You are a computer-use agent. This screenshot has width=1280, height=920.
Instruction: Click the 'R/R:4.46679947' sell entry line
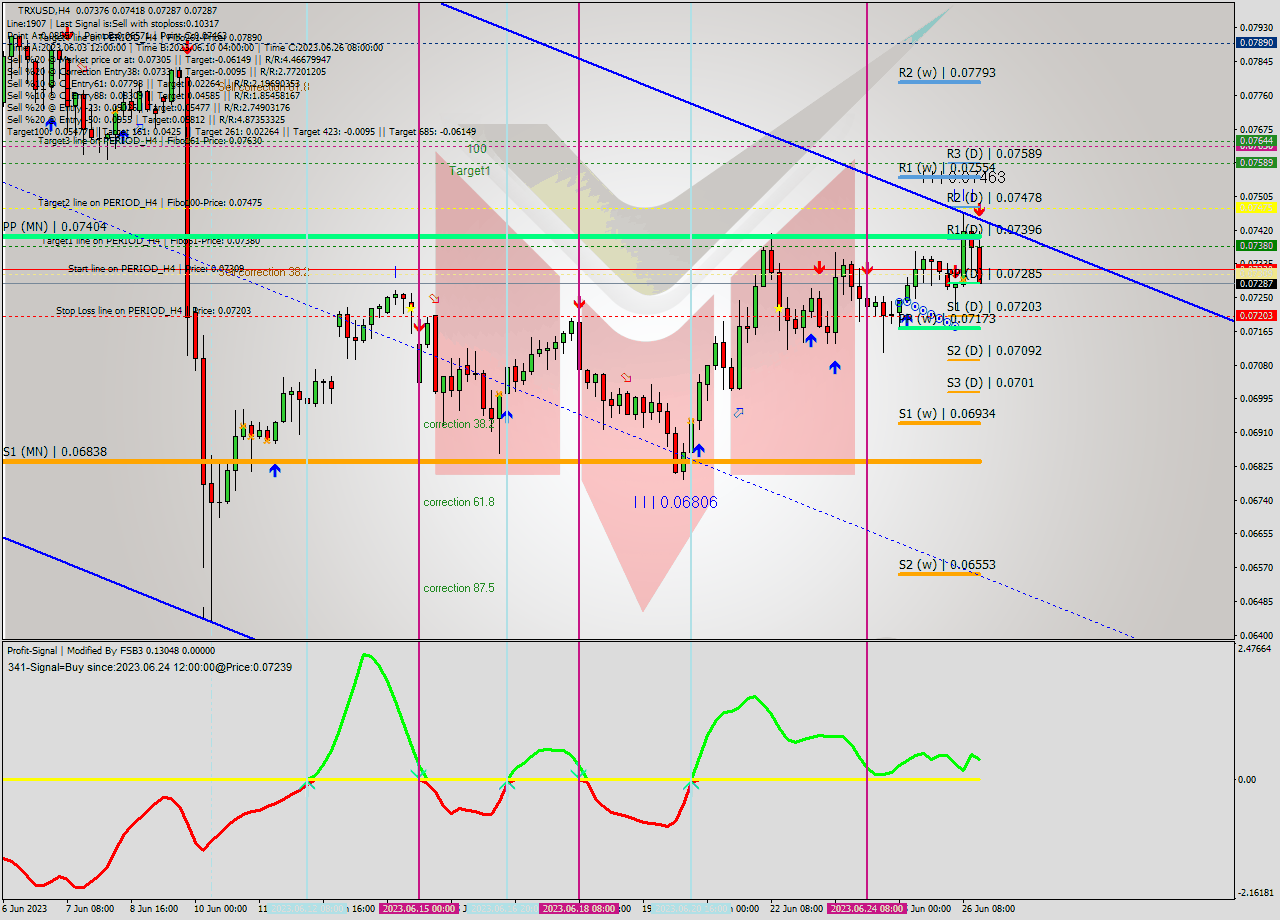[x=169, y=59]
